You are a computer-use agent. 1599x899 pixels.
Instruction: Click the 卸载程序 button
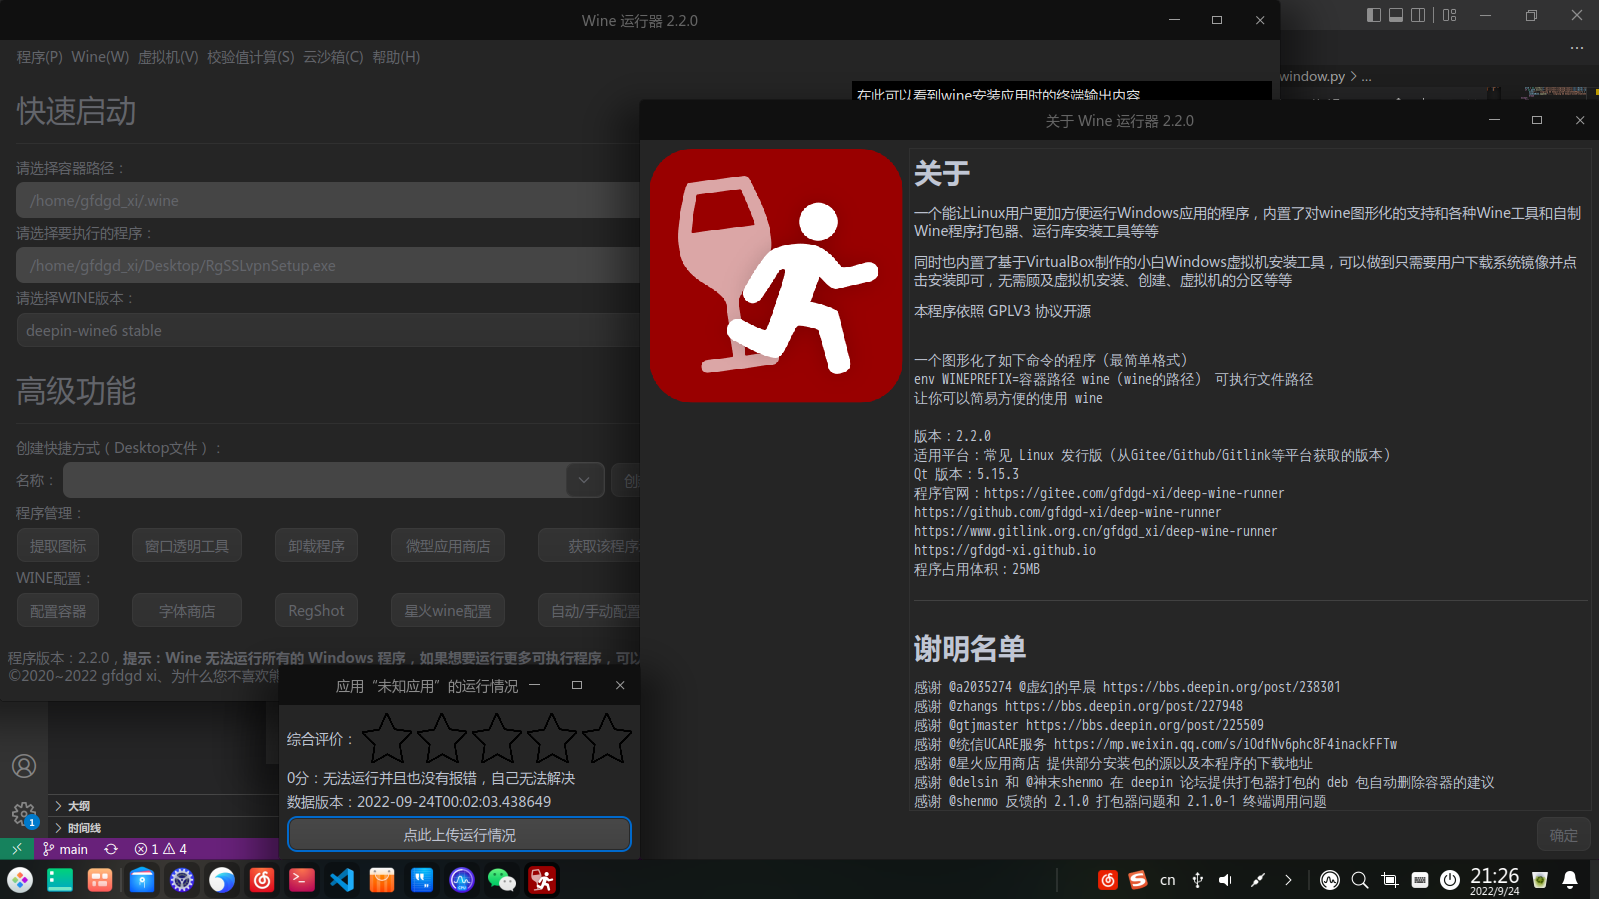(316, 546)
